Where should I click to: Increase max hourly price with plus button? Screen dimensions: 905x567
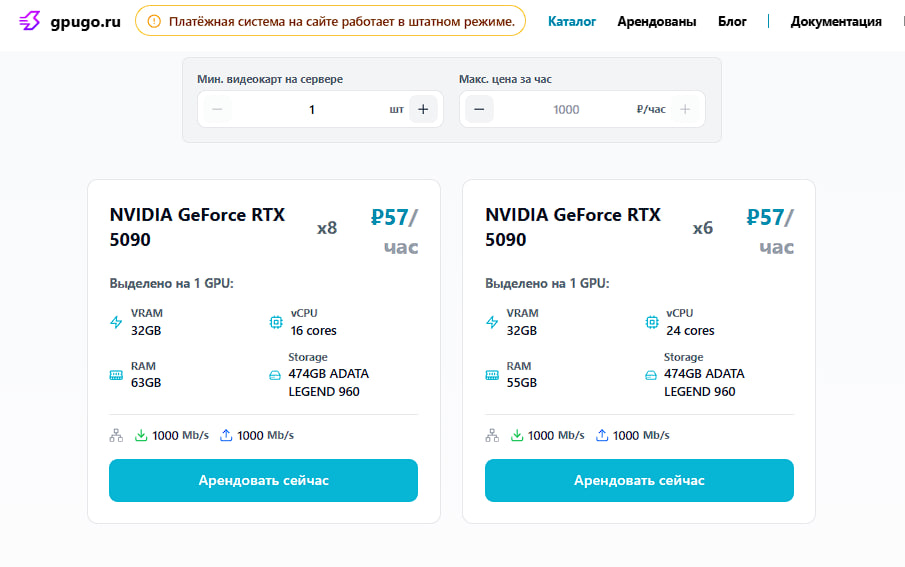[685, 109]
